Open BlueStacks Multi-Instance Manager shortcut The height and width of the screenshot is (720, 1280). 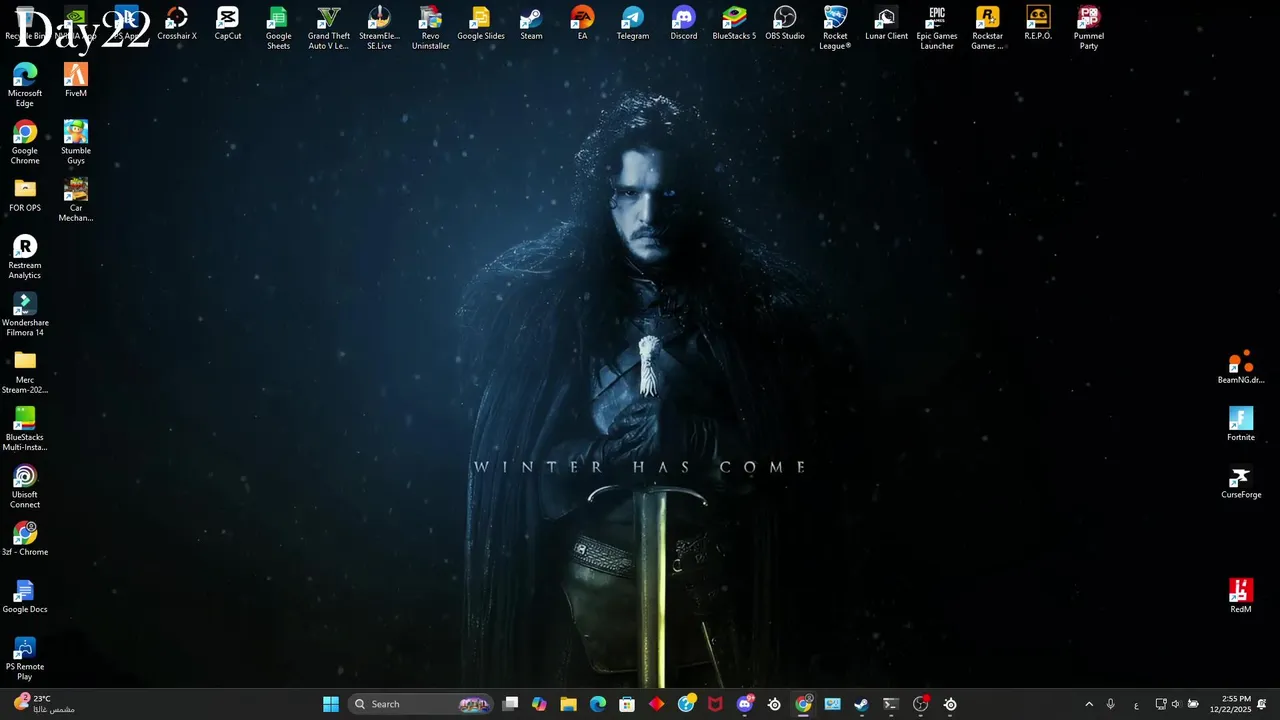(x=25, y=430)
